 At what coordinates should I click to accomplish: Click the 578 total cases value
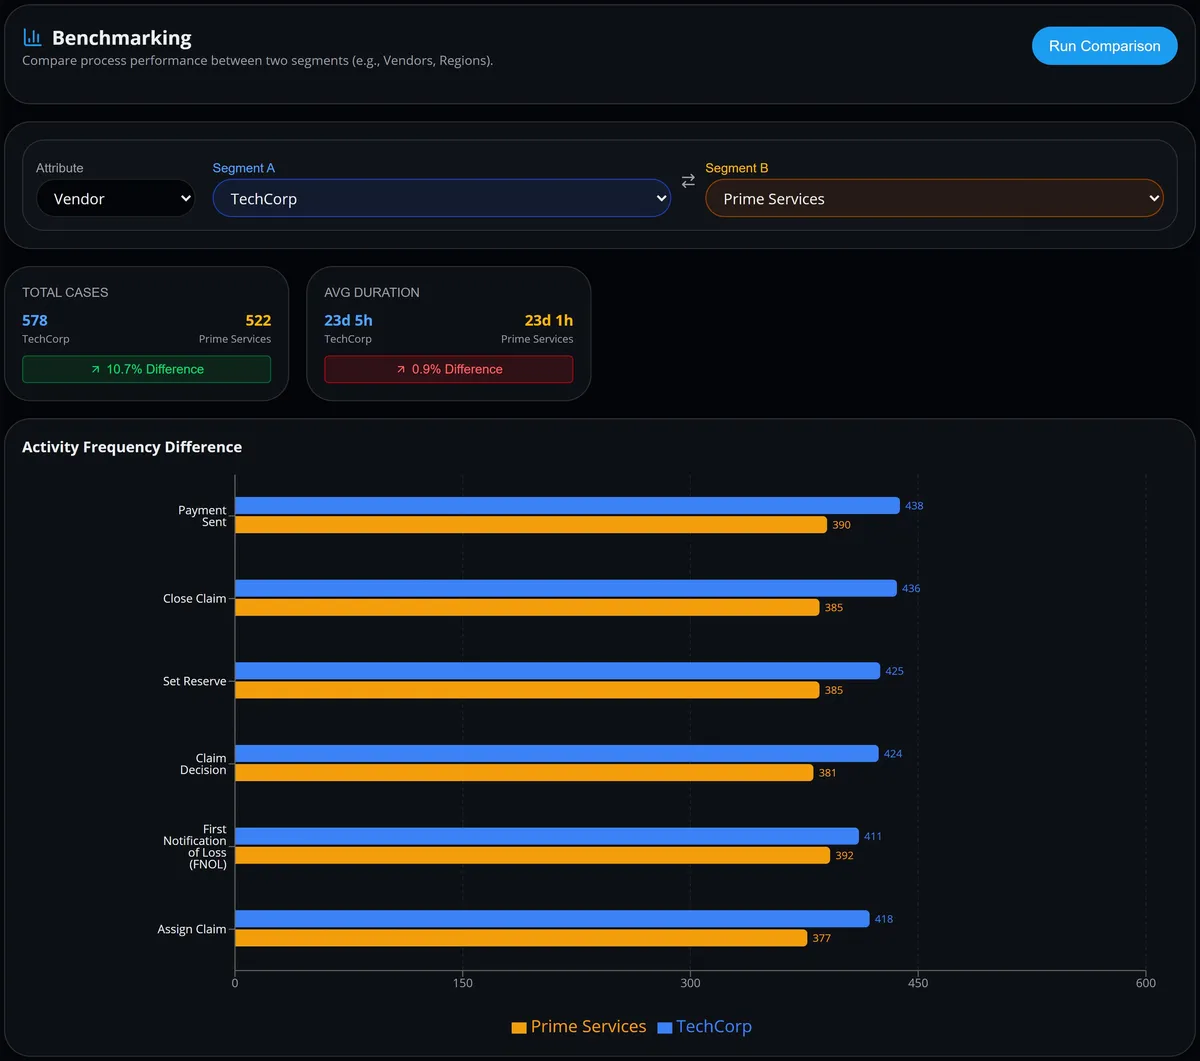pyautogui.click(x=35, y=321)
